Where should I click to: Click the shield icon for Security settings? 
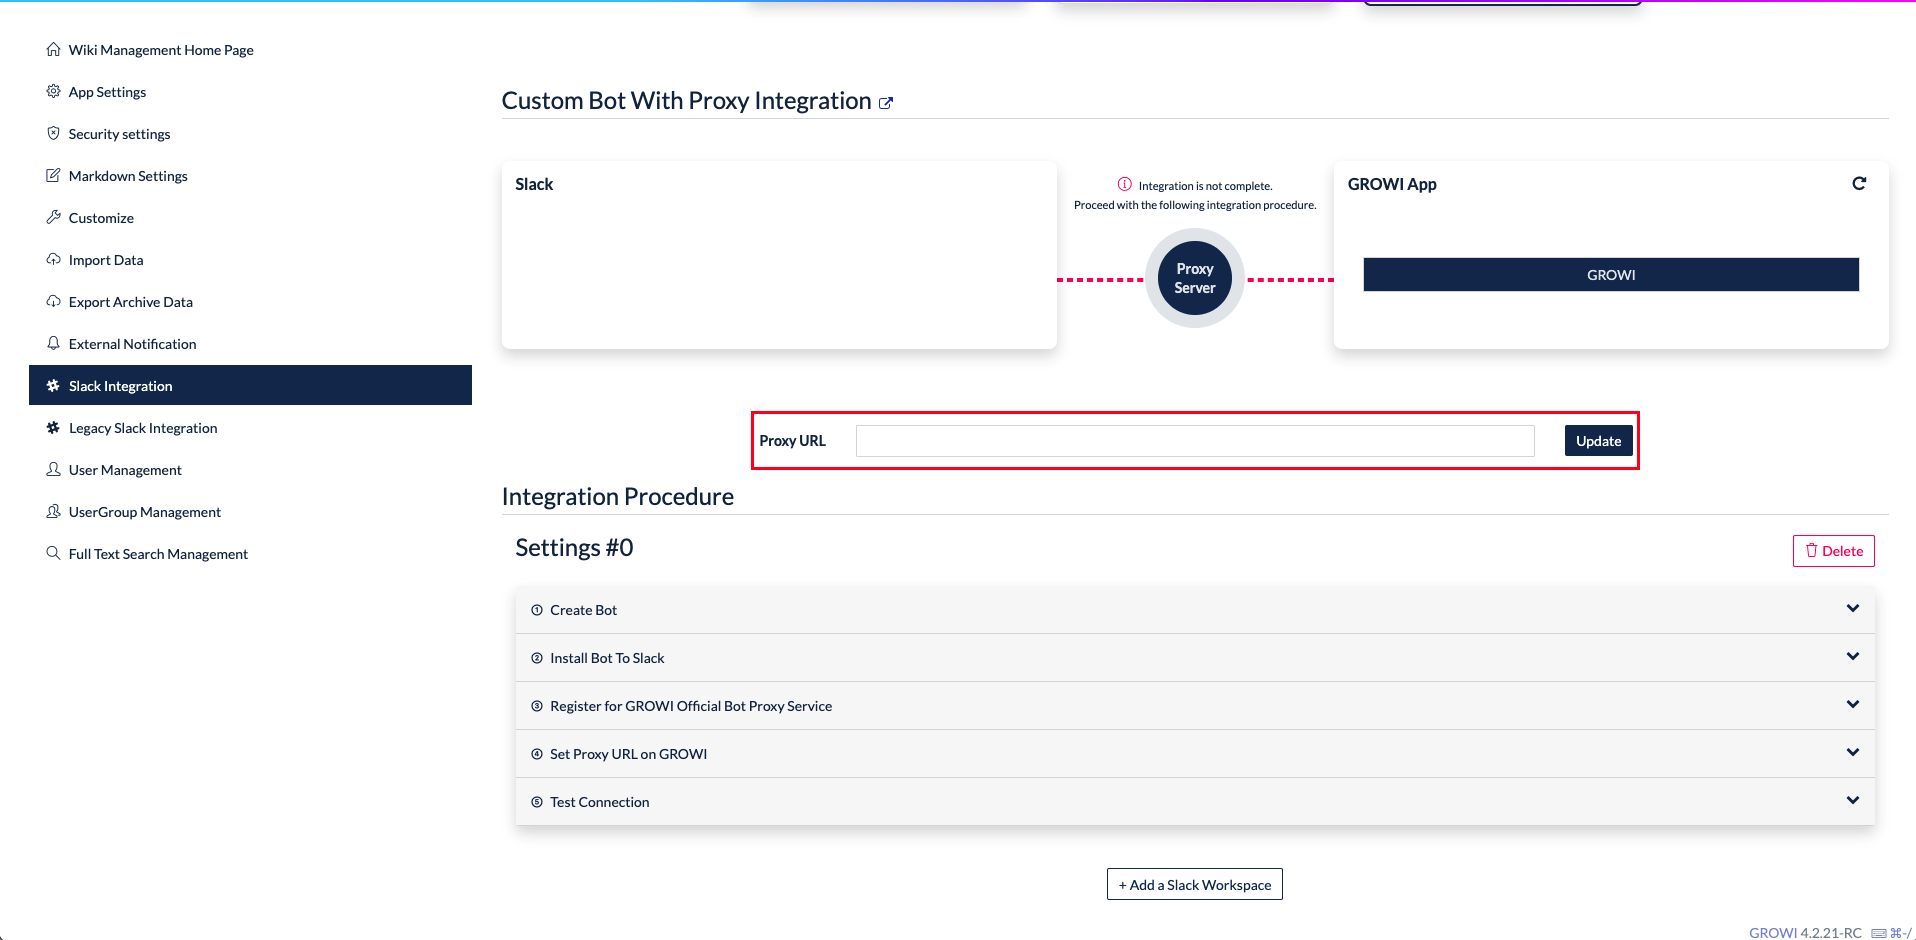pyautogui.click(x=53, y=133)
